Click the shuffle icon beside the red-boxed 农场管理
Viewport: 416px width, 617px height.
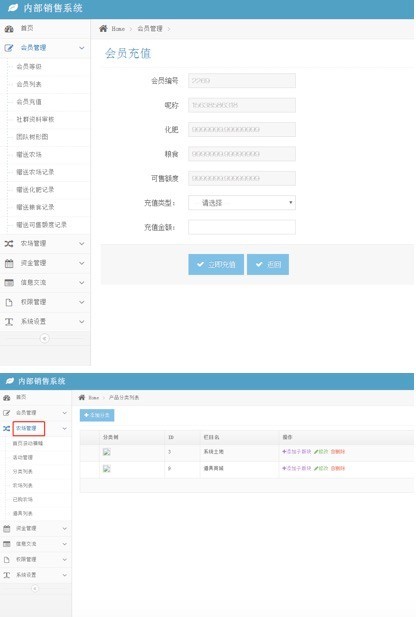click(7, 428)
